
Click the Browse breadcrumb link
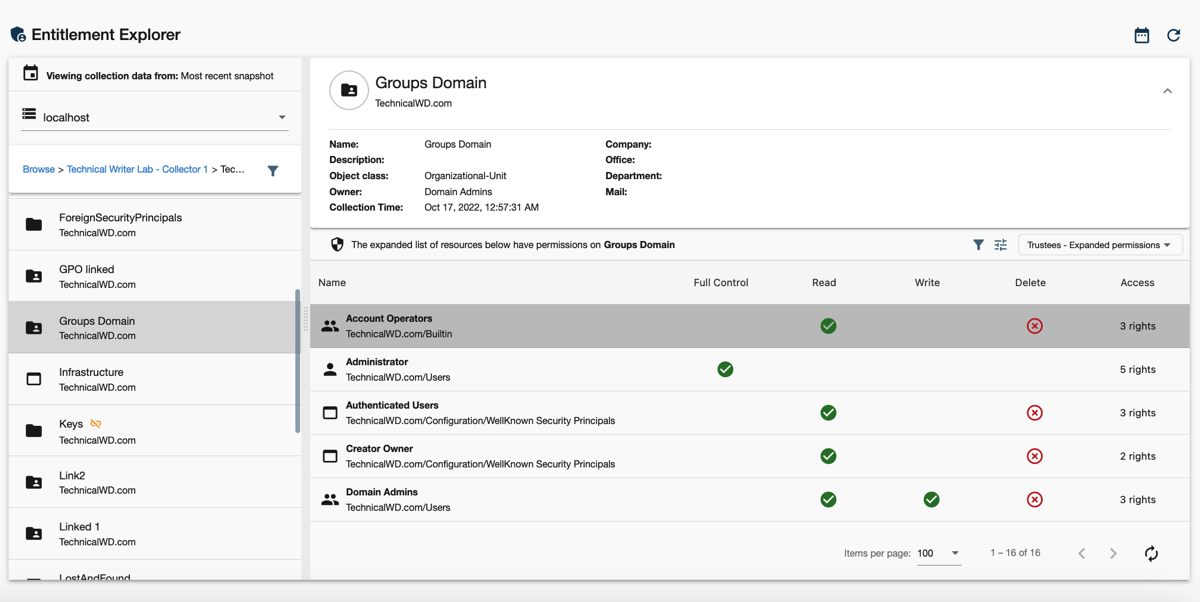coord(38,169)
